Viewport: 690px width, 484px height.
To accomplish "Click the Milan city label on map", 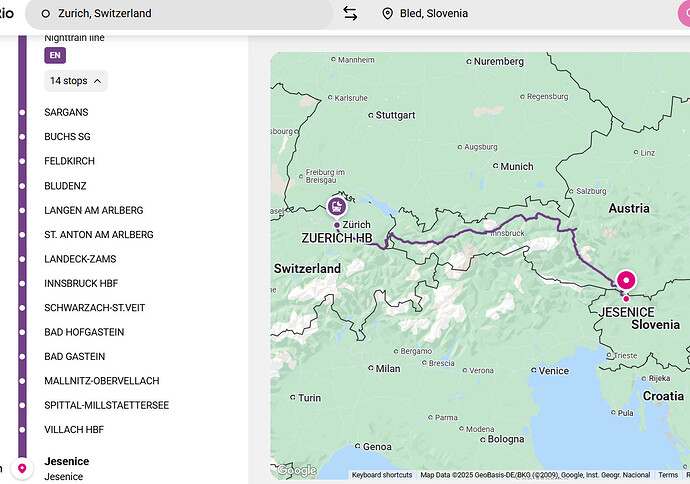I will click(x=388, y=369).
